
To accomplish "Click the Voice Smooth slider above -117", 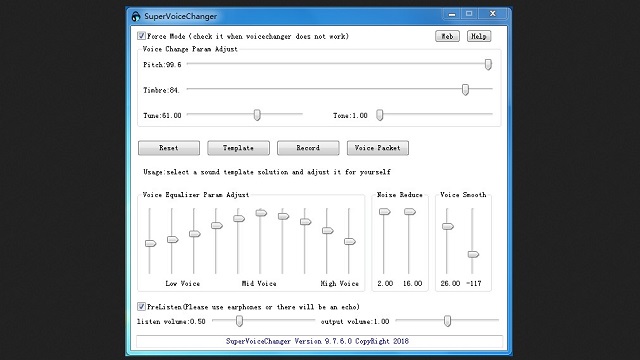I will coord(473,255).
